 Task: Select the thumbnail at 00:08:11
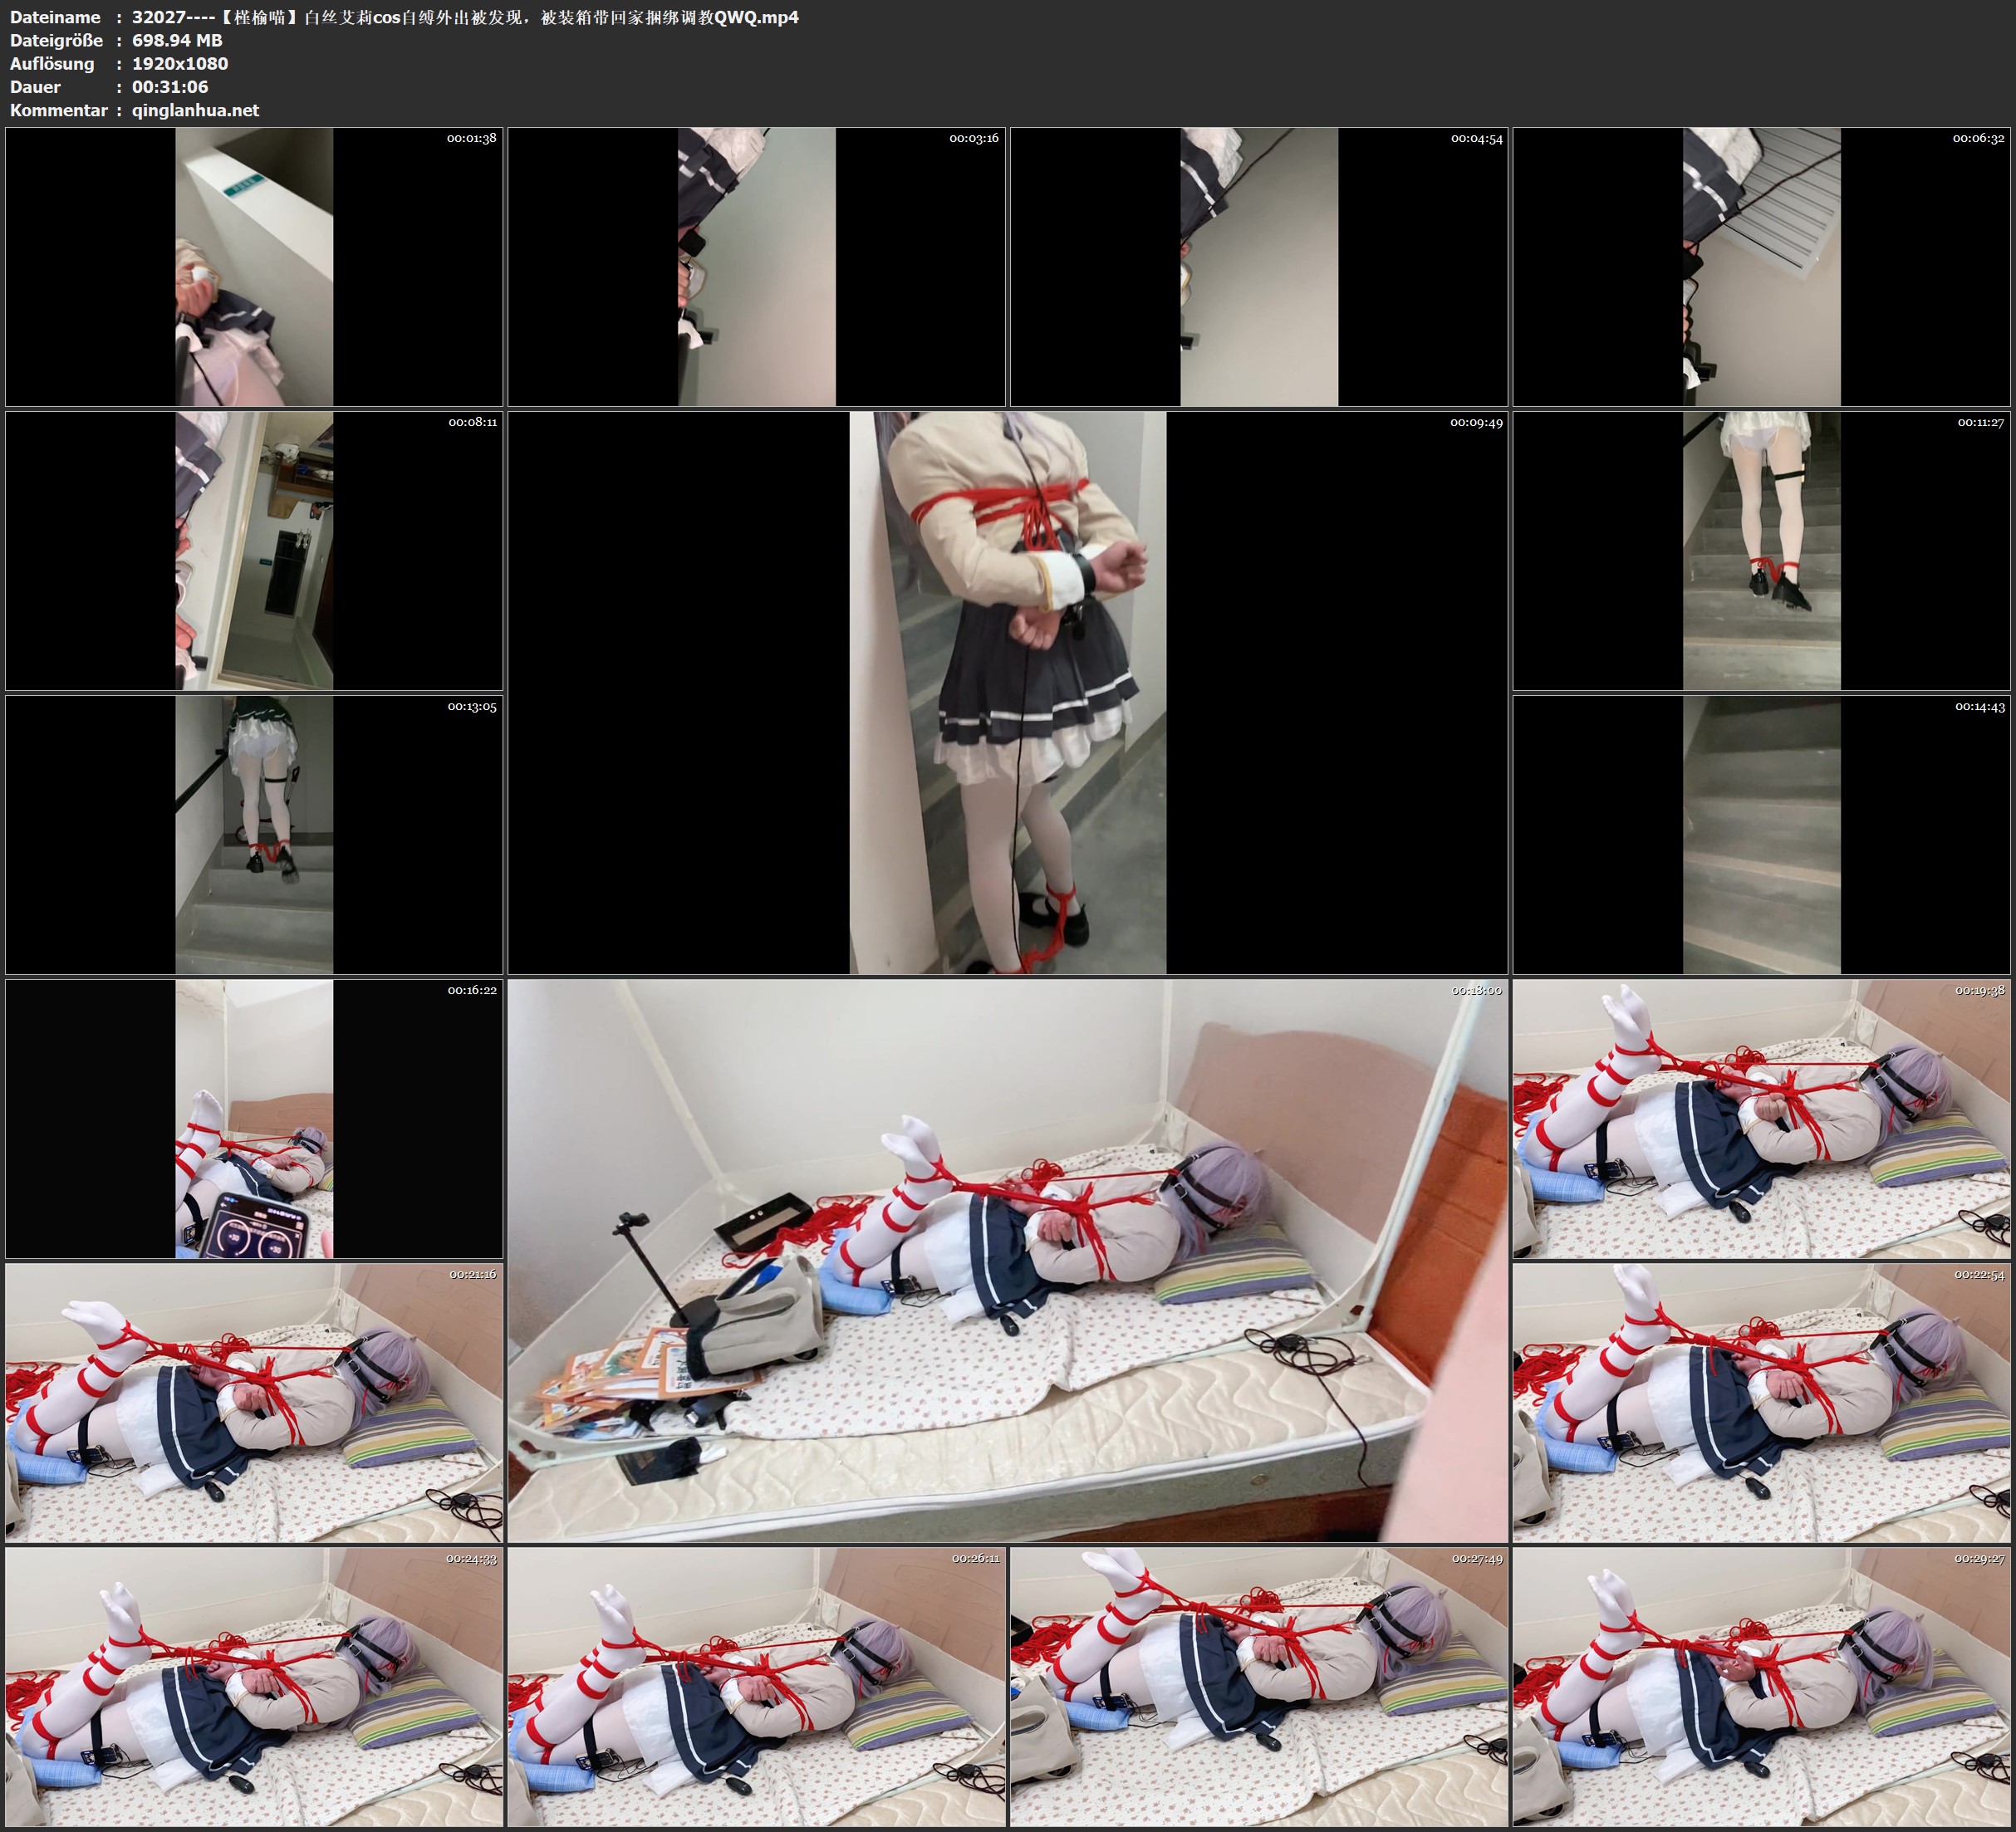pyautogui.click(x=254, y=550)
